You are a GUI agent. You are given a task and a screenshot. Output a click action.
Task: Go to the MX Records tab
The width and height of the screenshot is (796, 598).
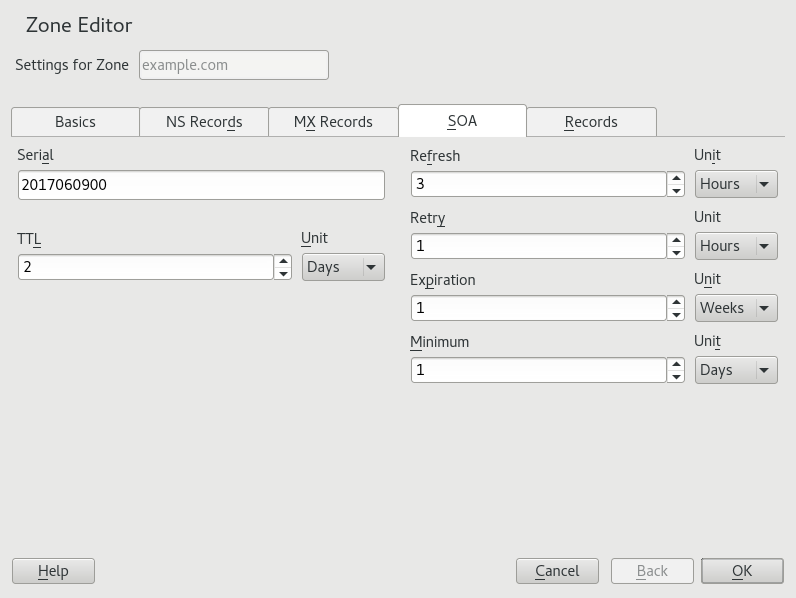pyautogui.click(x=333, y=122)
